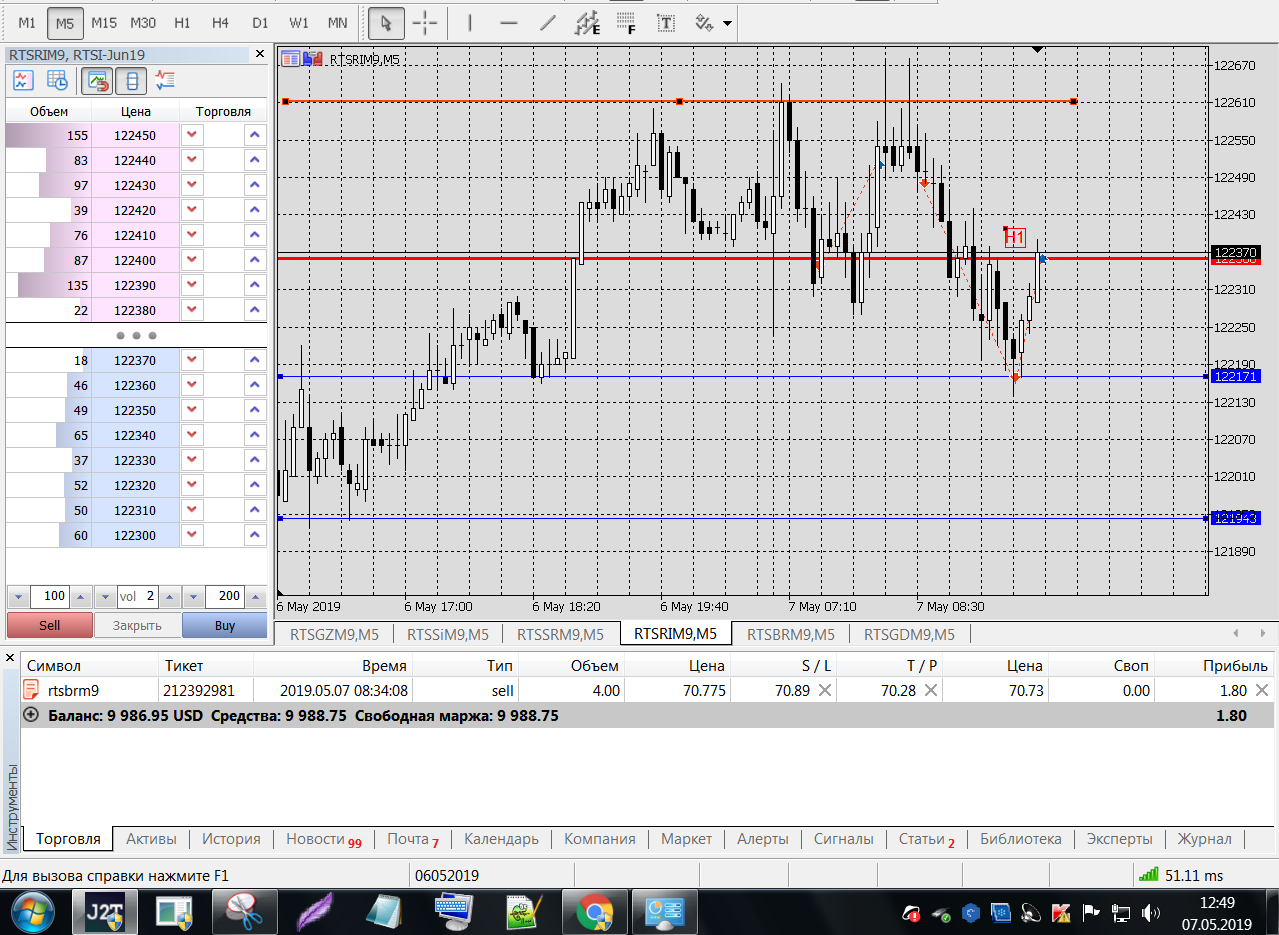Click the blue Buy button
Image resolution: width=1279 pixels, height=935 pixels.
224,625
